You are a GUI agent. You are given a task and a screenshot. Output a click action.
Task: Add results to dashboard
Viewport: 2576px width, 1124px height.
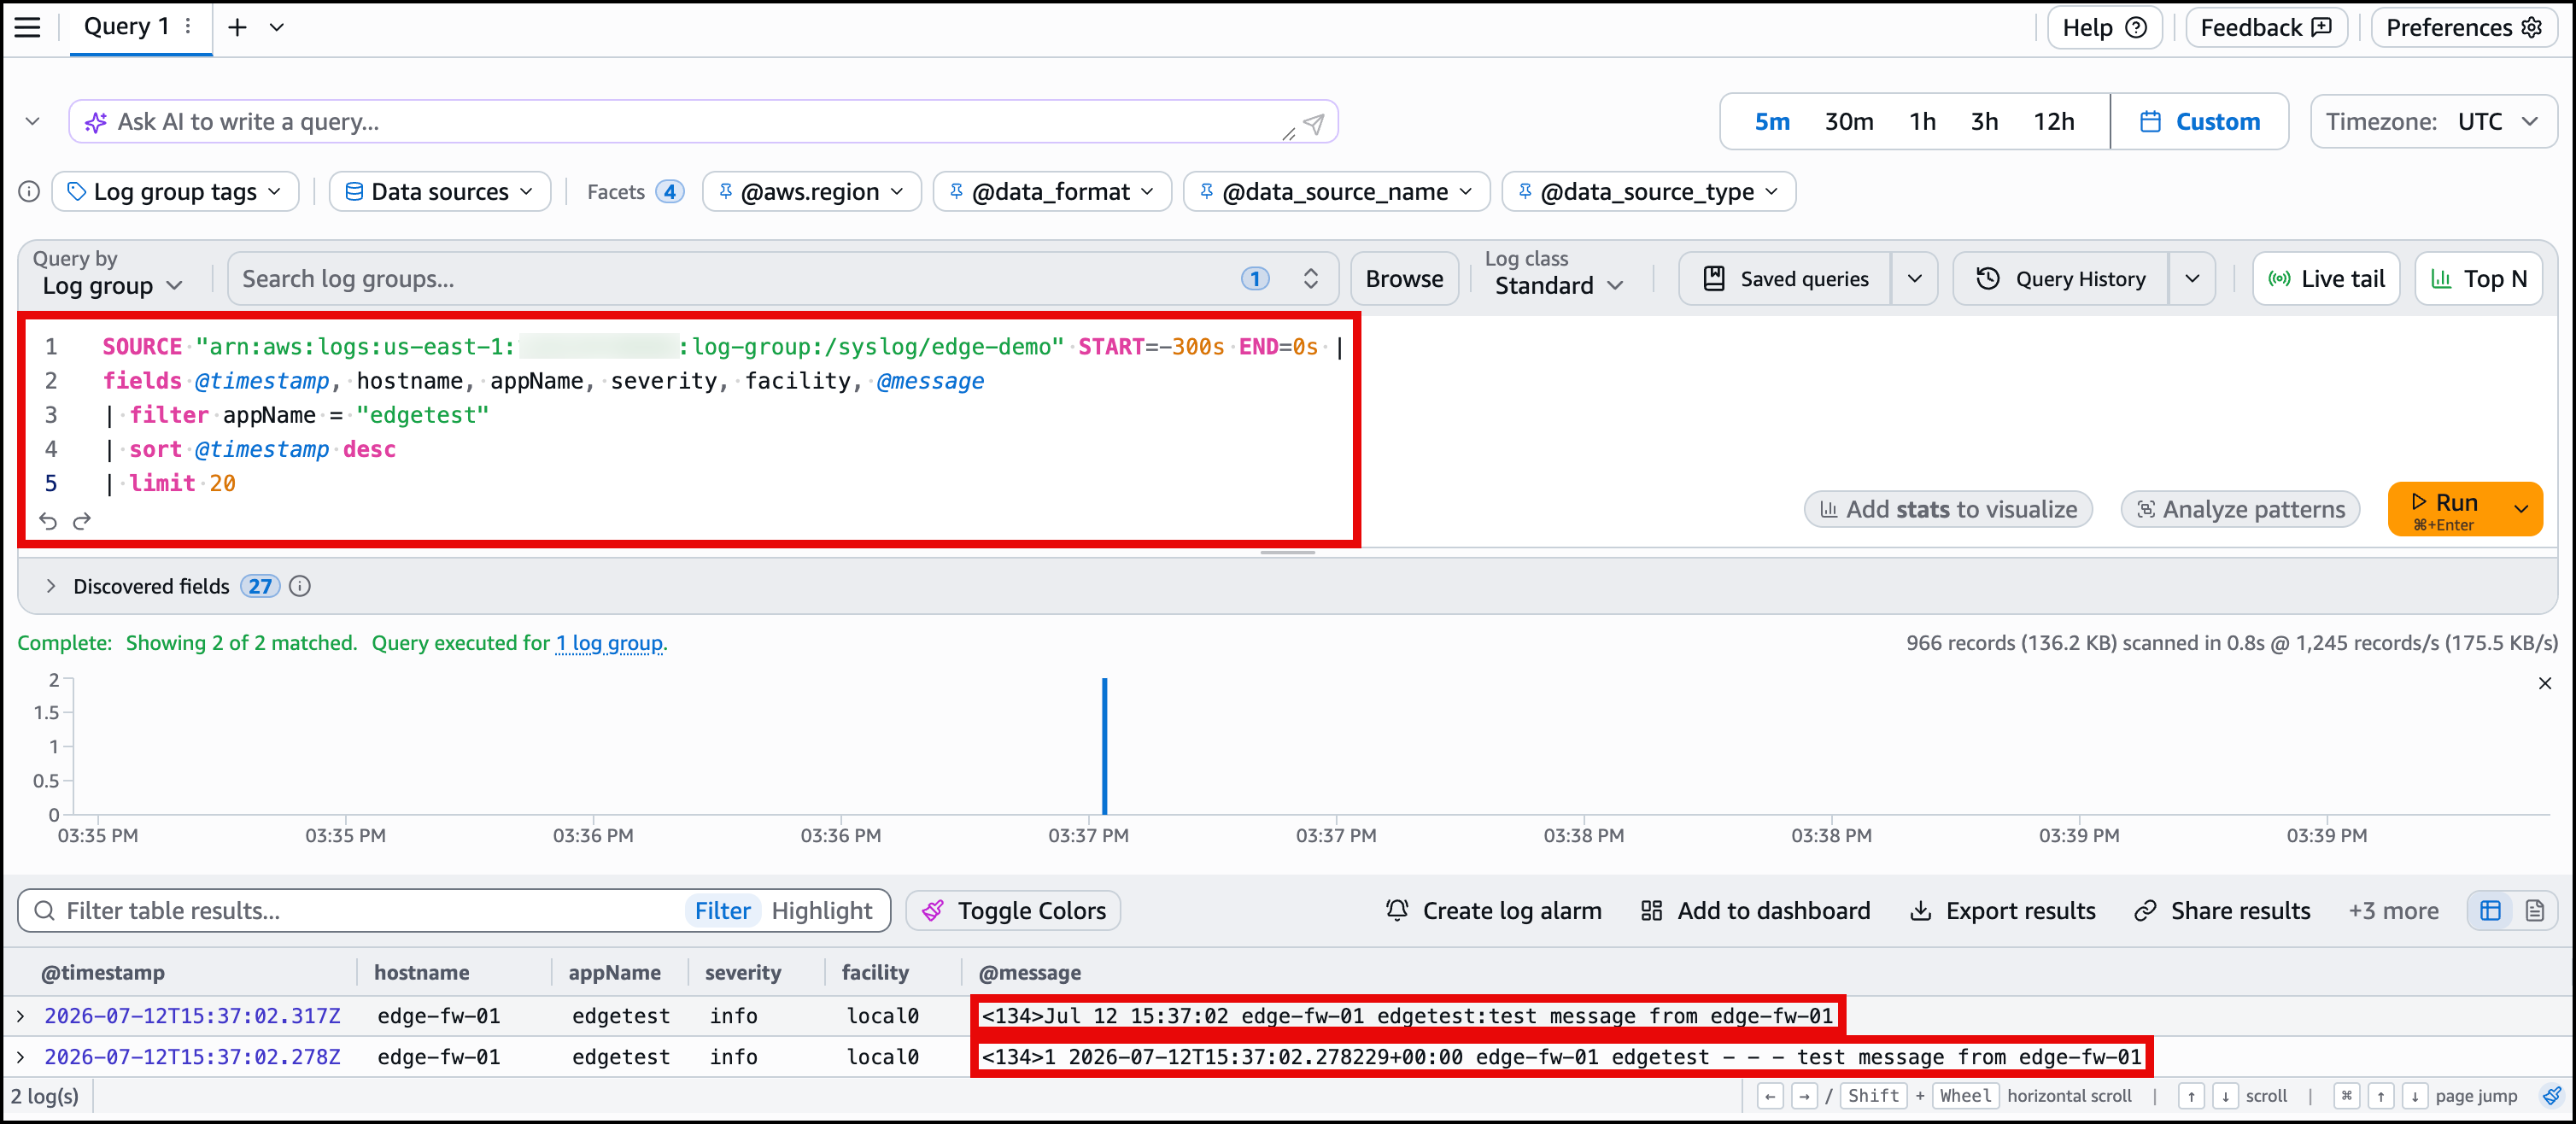click(x=1755, y=911)
